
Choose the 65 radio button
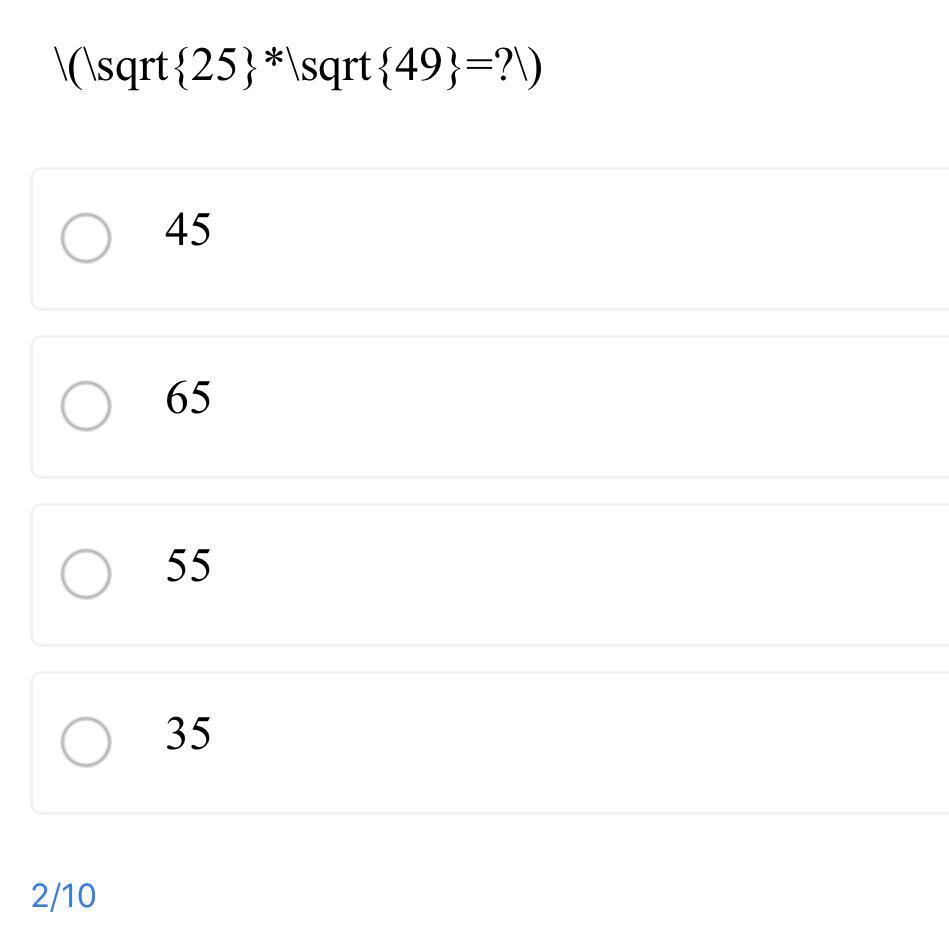(86, 406)
